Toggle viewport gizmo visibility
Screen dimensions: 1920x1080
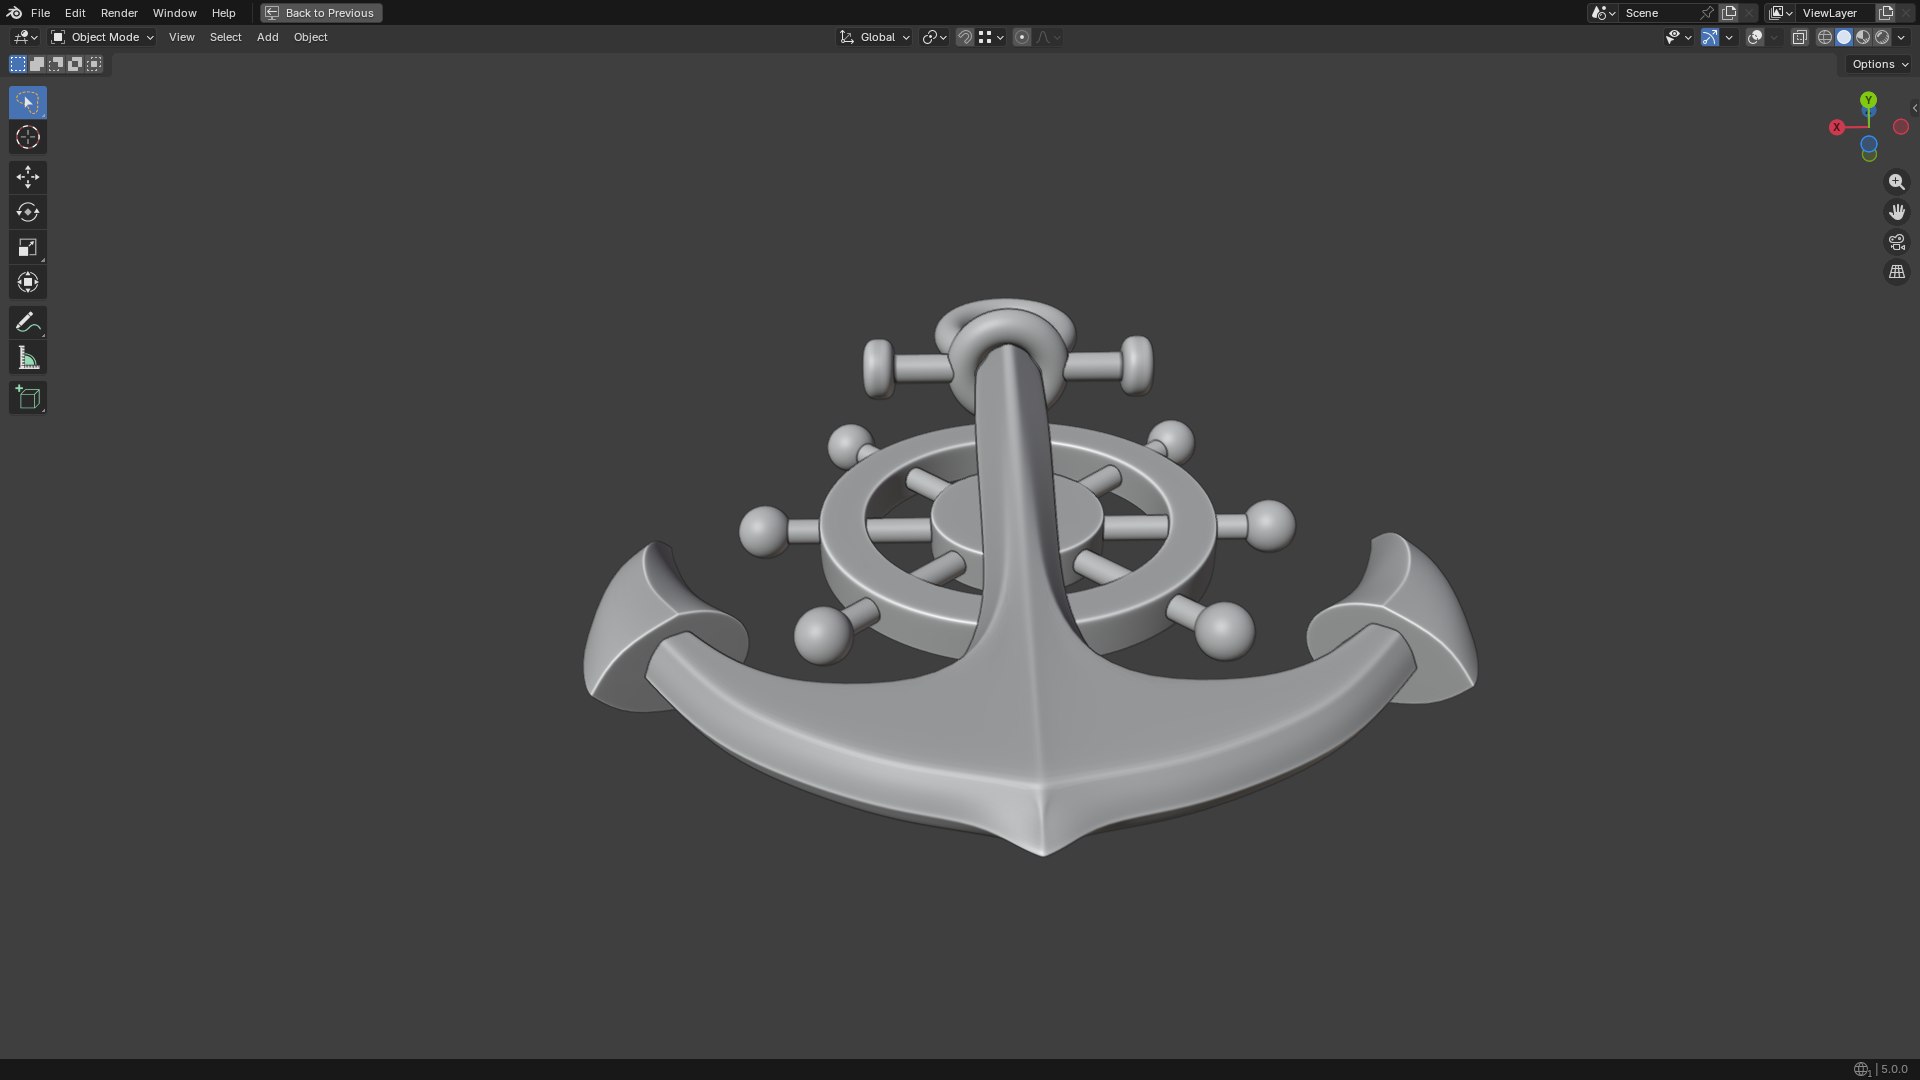click(1709, 37)
